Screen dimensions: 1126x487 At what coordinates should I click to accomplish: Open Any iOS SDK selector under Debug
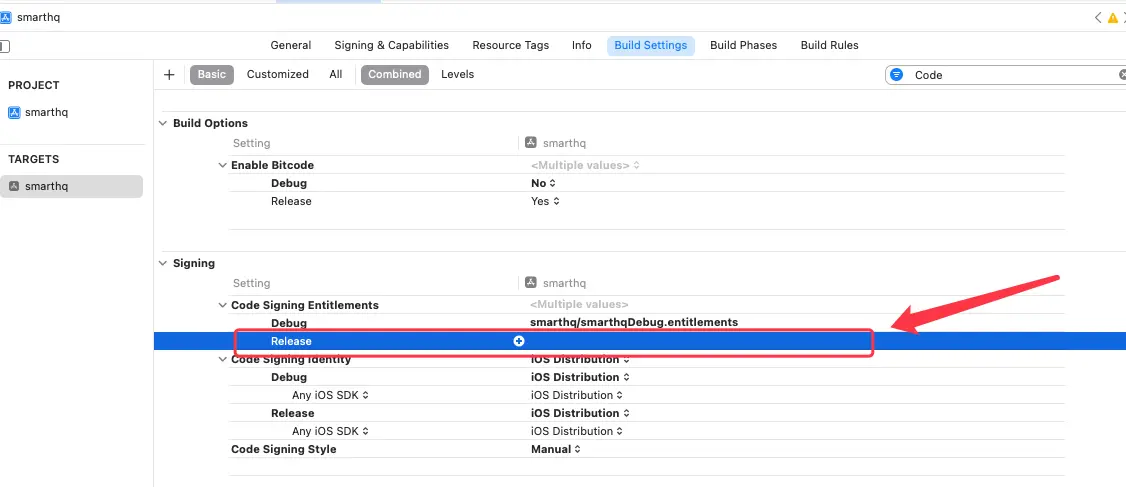330,395
